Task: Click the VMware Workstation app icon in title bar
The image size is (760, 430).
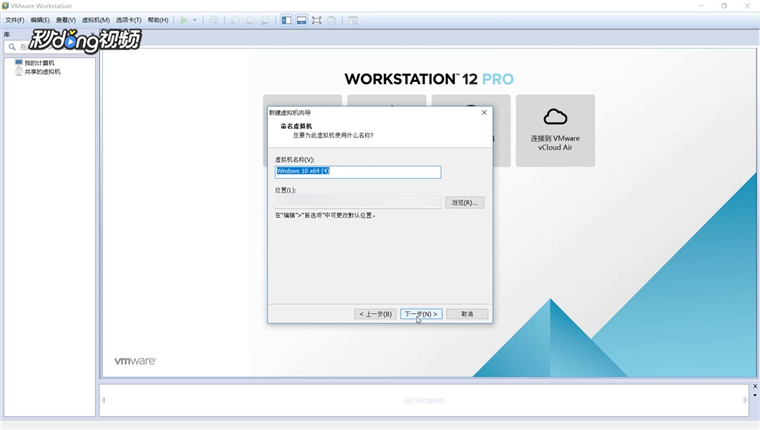Action: 5,6
